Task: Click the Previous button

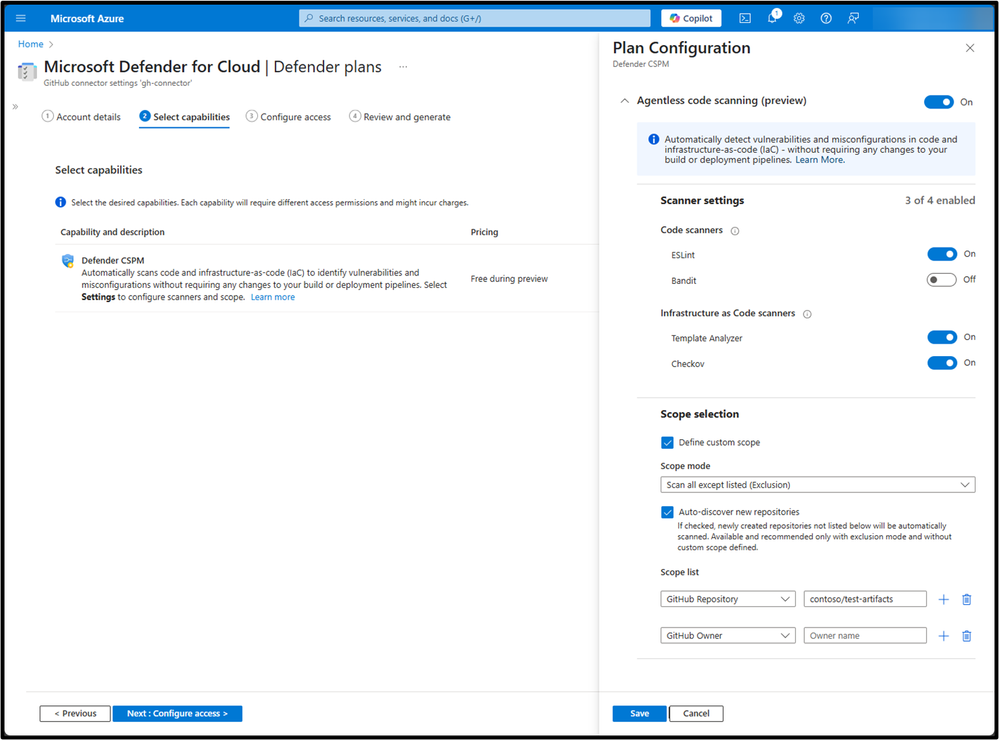Action: [x=75, y=713]
